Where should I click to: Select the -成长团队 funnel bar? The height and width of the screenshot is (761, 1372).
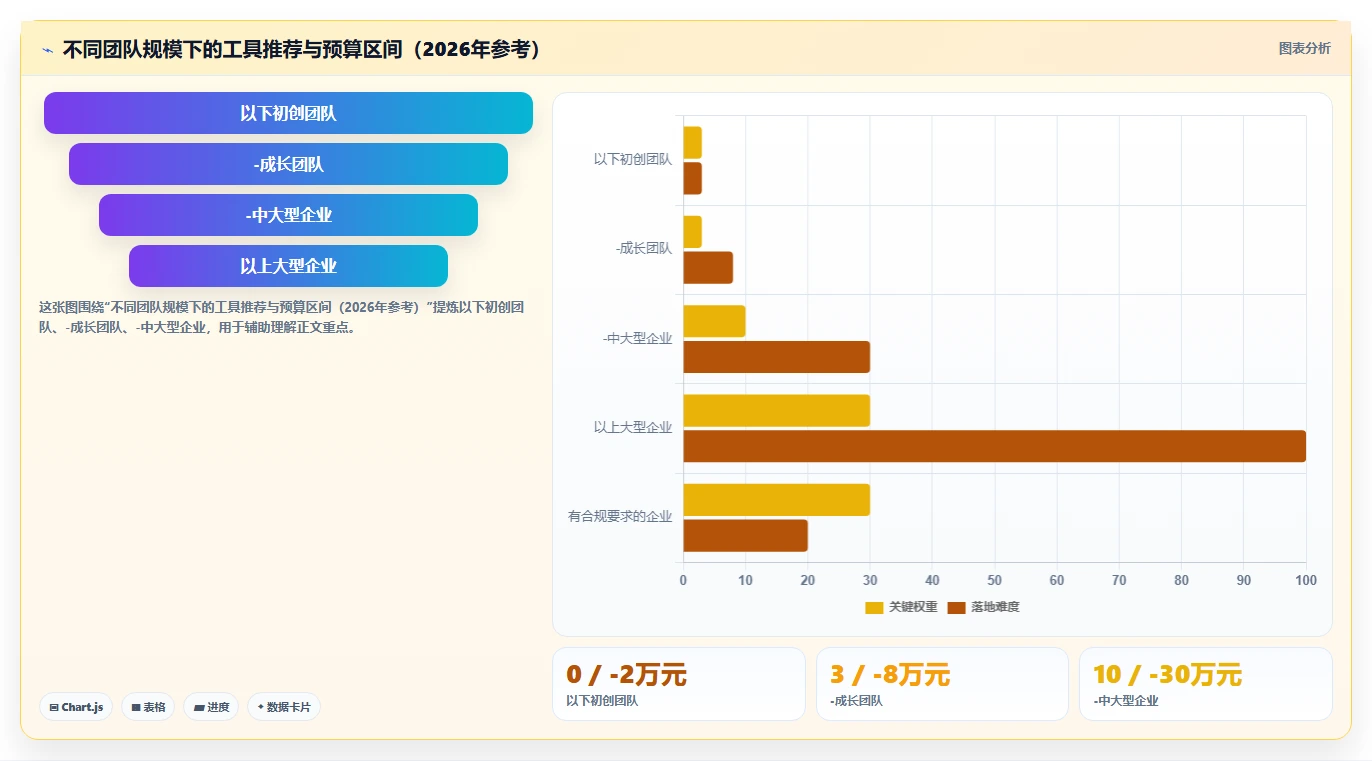tap(288, 164)
